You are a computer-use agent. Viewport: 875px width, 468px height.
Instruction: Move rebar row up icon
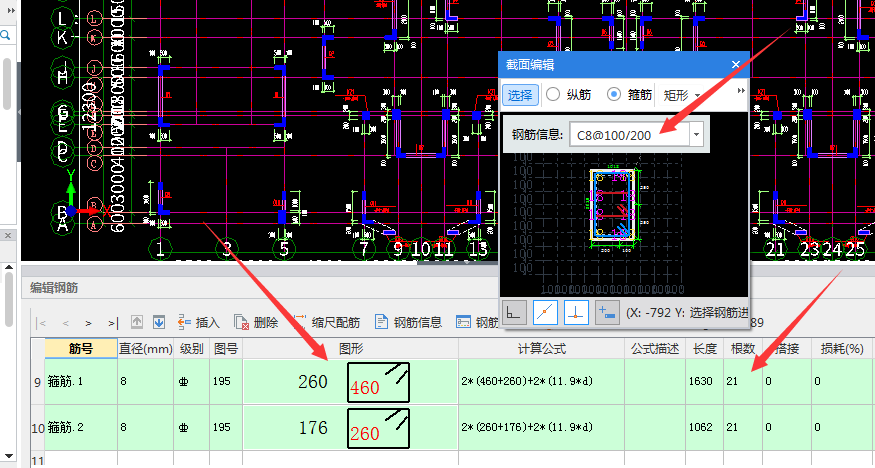pyautogui.click(x=137, y=322)
